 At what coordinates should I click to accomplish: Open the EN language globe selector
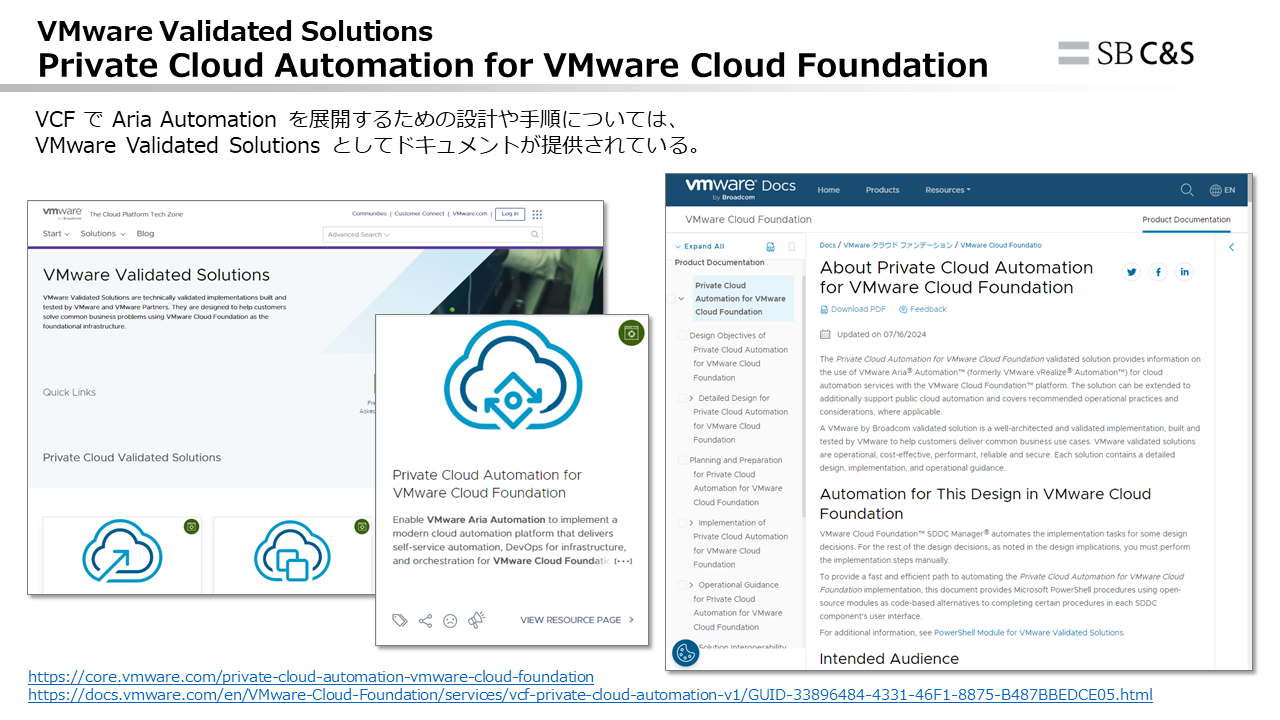(x=1222, y=190)
